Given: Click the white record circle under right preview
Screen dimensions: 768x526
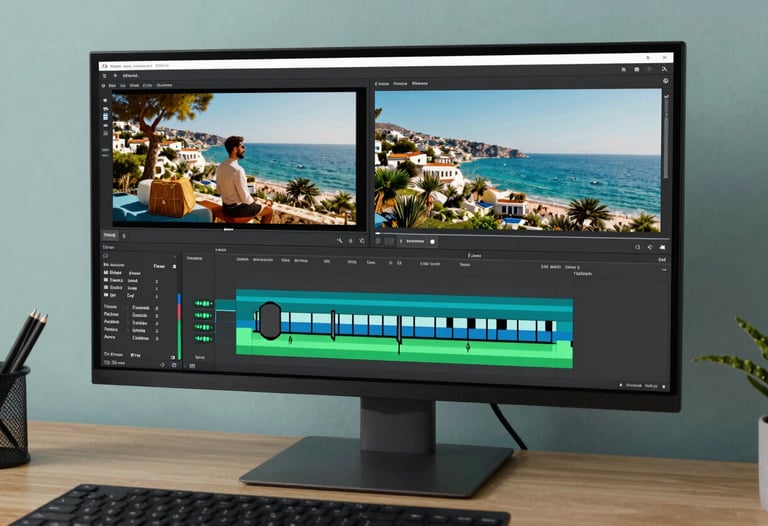Looking at the screenshot, I should coord(432,241).
